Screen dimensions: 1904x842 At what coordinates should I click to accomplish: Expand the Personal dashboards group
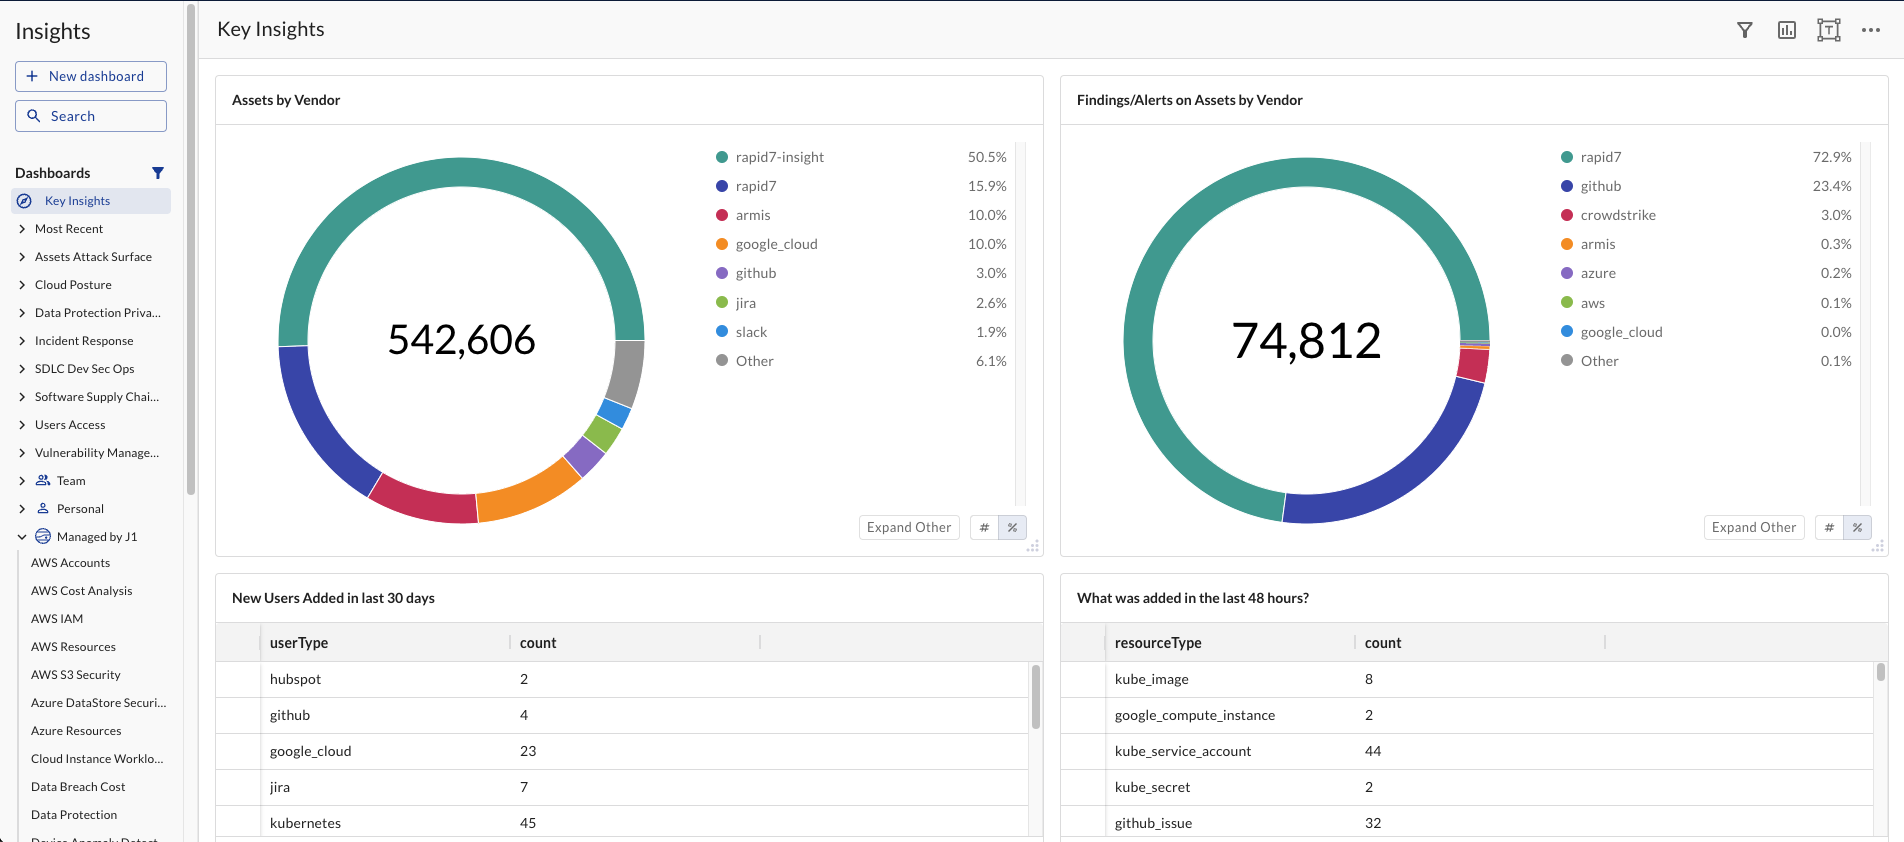click(x=22, y=509)
